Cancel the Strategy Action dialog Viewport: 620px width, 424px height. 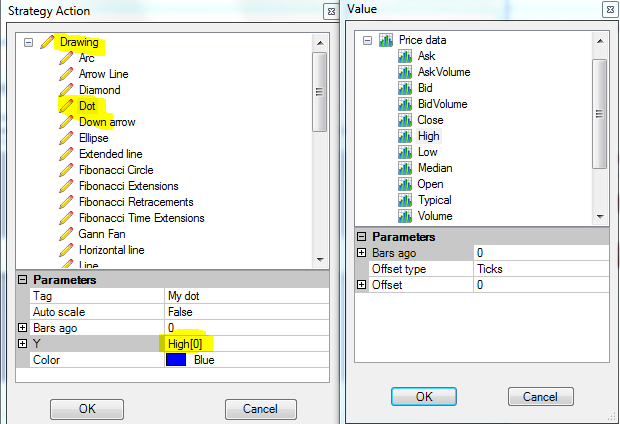261,409
